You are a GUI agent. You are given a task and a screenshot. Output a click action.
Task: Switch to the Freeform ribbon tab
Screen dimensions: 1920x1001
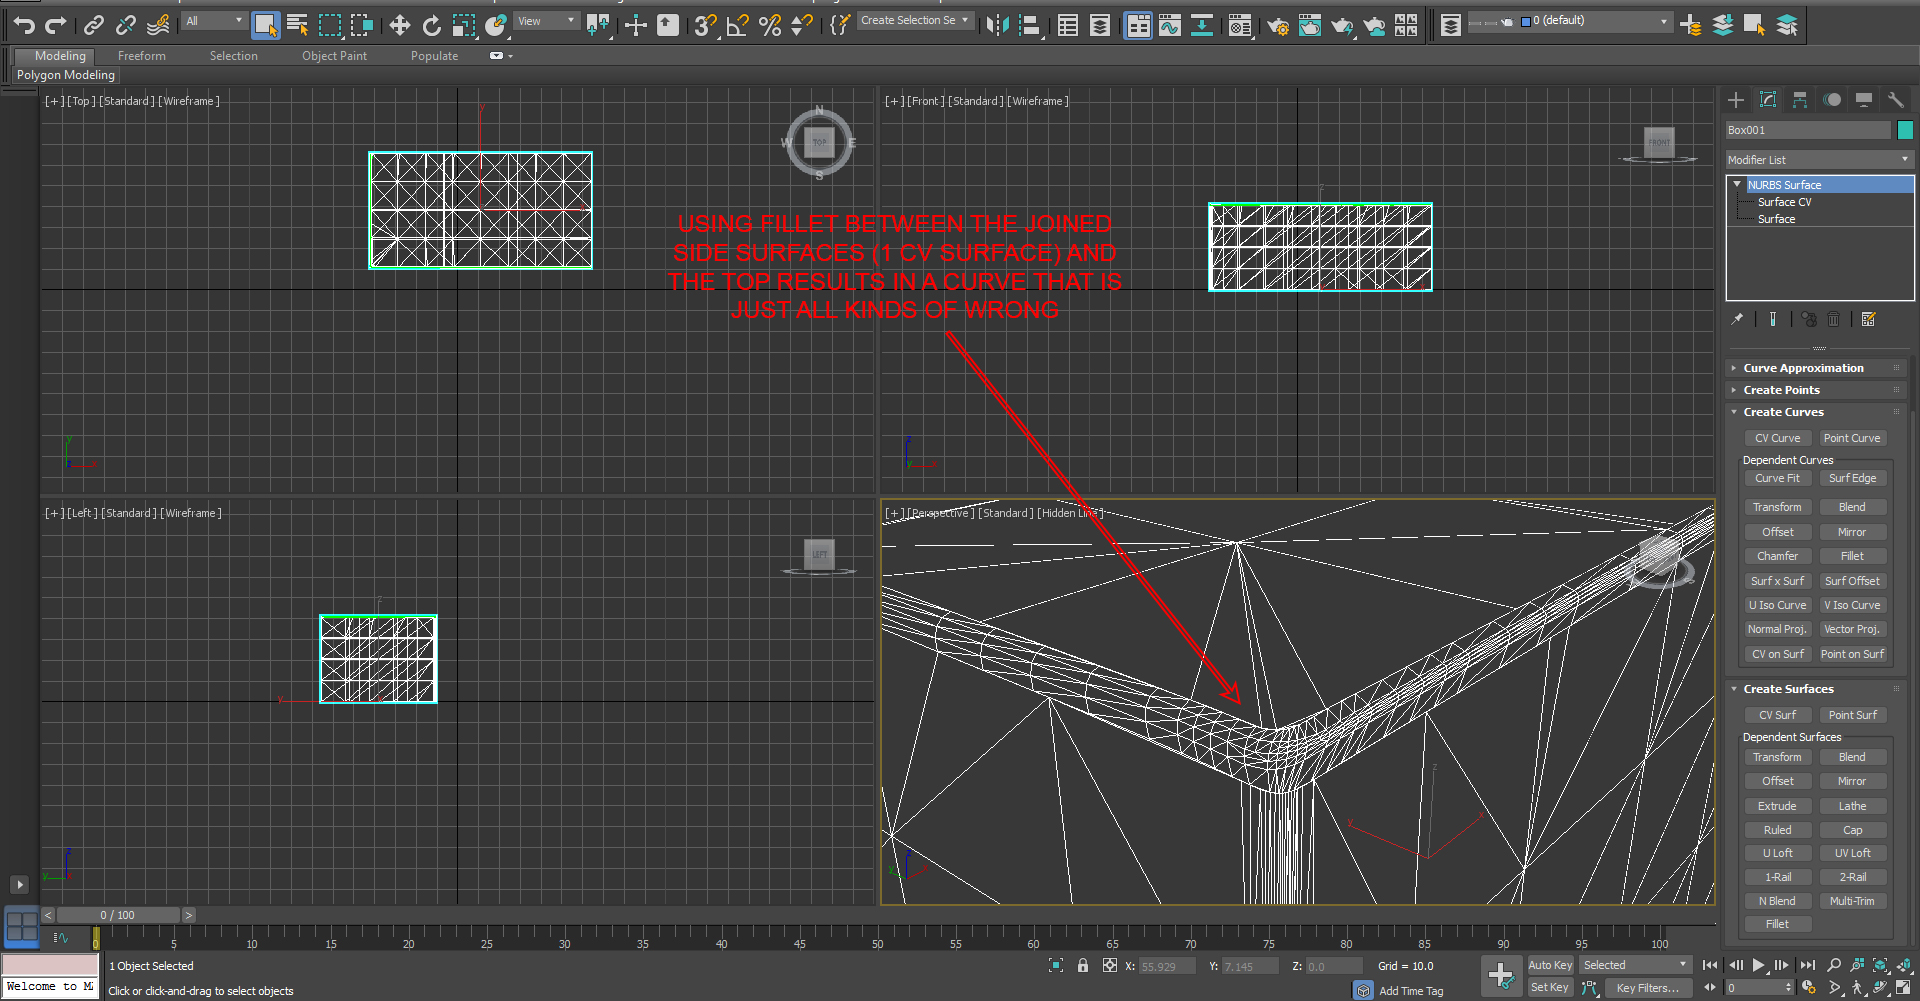point(140,55)
